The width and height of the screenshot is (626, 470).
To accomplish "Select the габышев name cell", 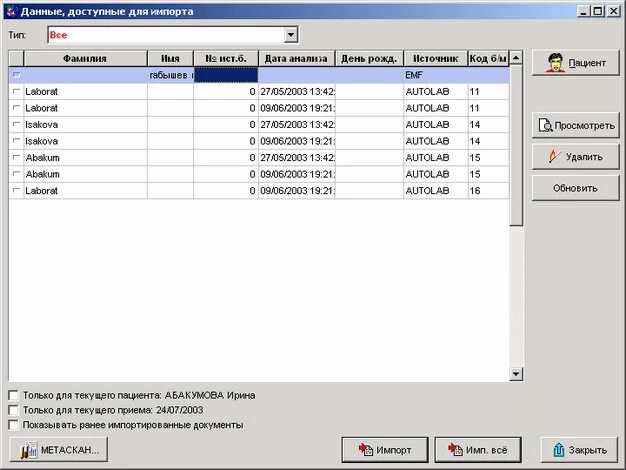I will pos(170,75).
